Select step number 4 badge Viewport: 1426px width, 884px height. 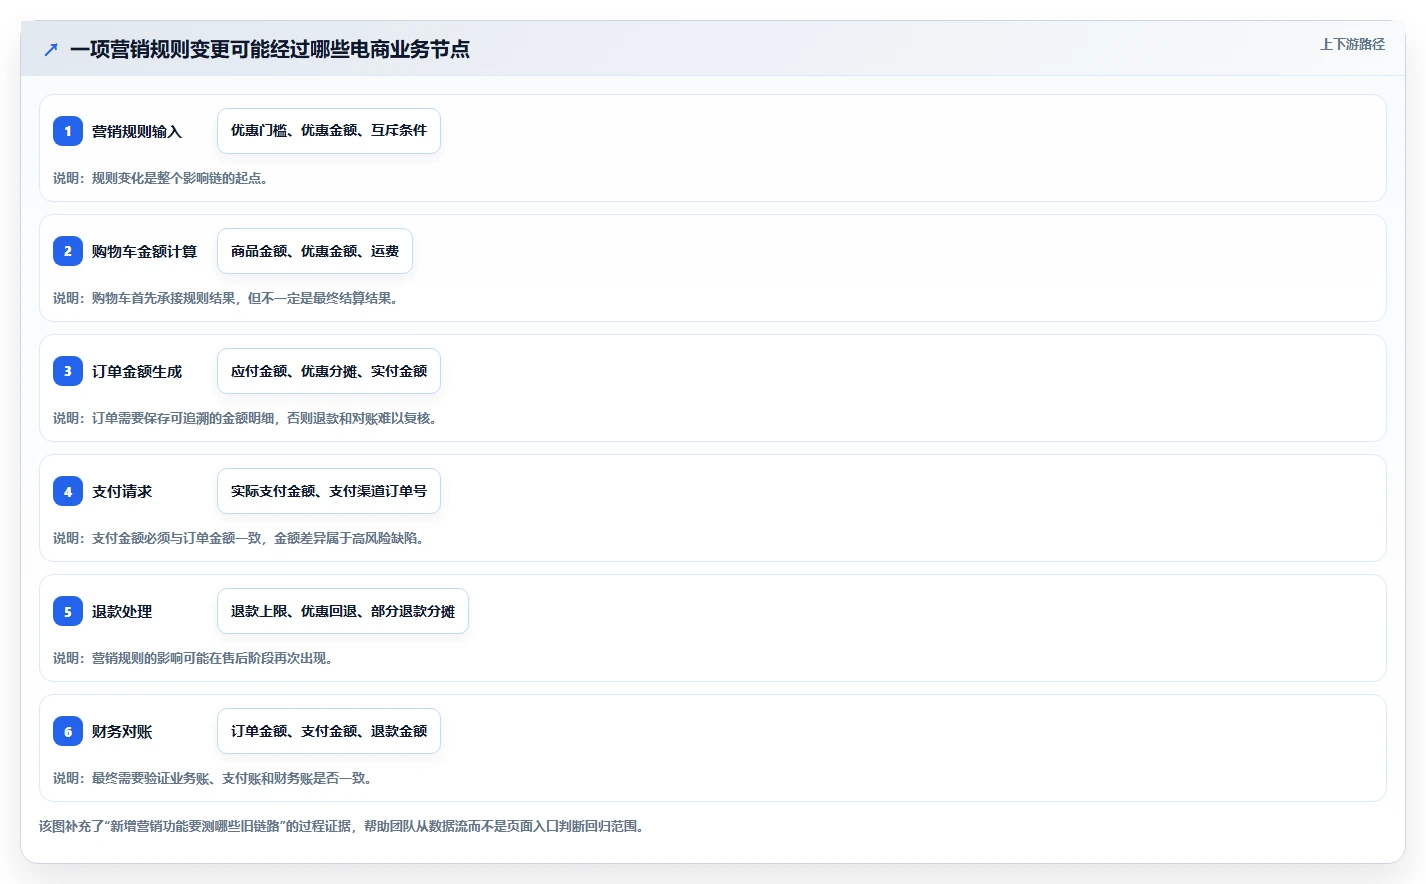tap(68, 491)
